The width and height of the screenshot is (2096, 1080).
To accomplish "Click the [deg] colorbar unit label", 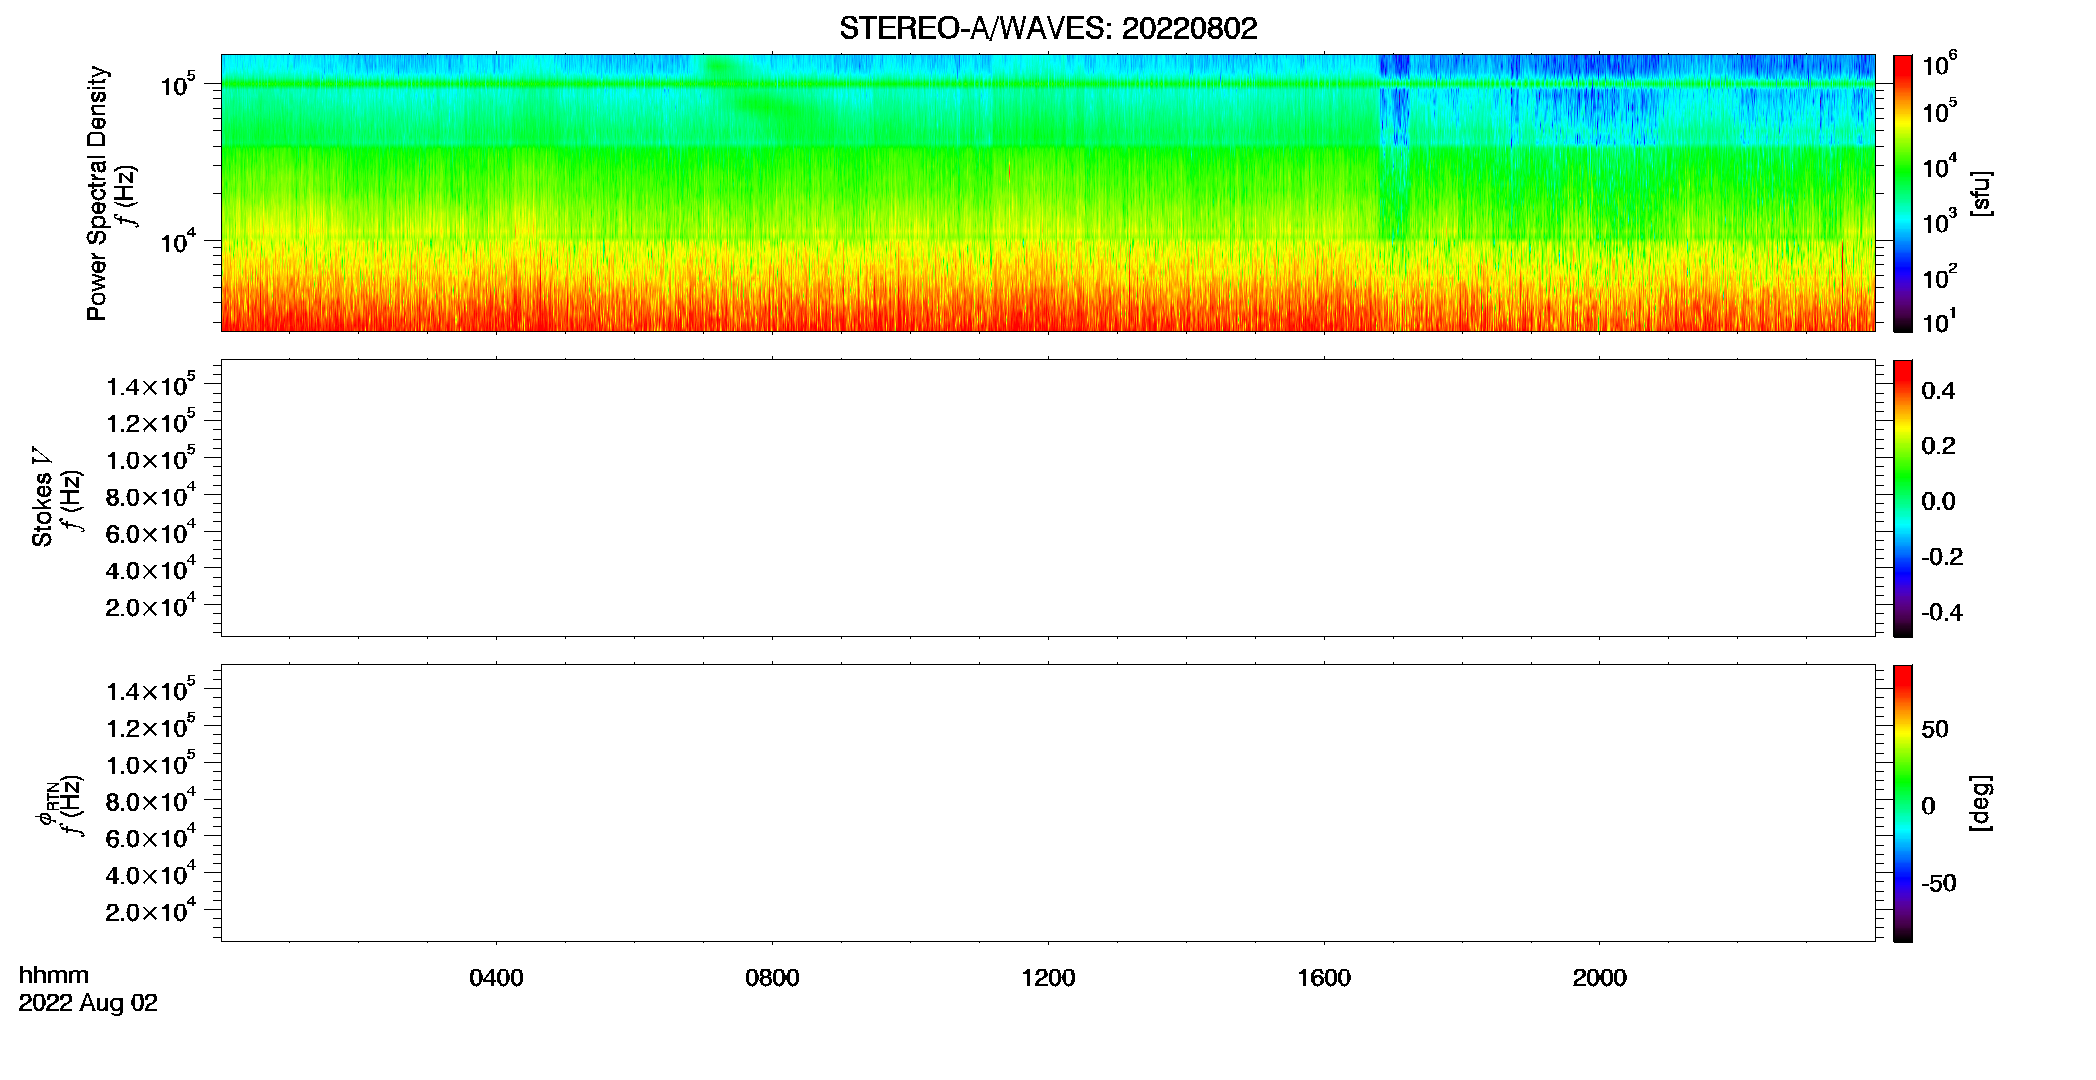I will (x=1981, y=803).
